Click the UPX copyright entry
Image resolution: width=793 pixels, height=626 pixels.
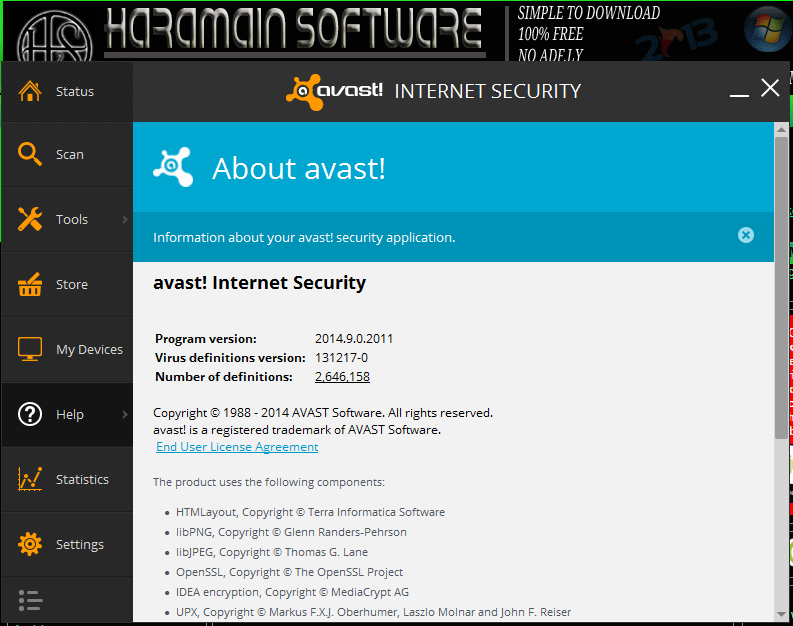click(373, 612)
